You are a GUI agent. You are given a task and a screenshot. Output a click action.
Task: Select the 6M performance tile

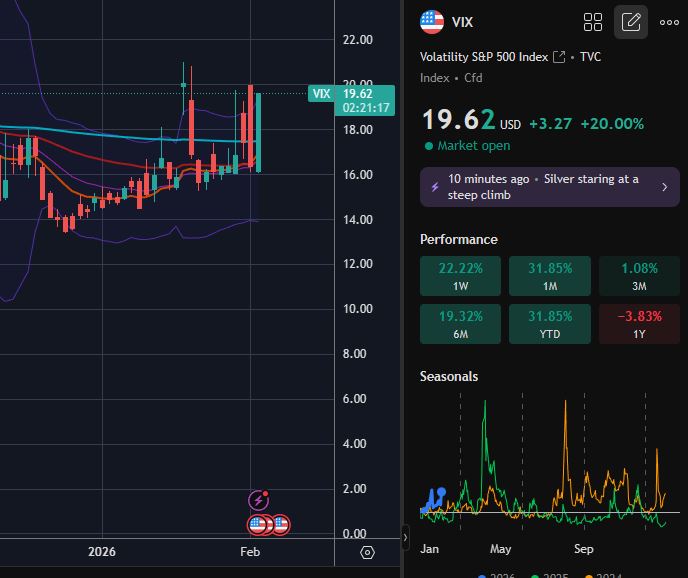click(x=460, y=324)
